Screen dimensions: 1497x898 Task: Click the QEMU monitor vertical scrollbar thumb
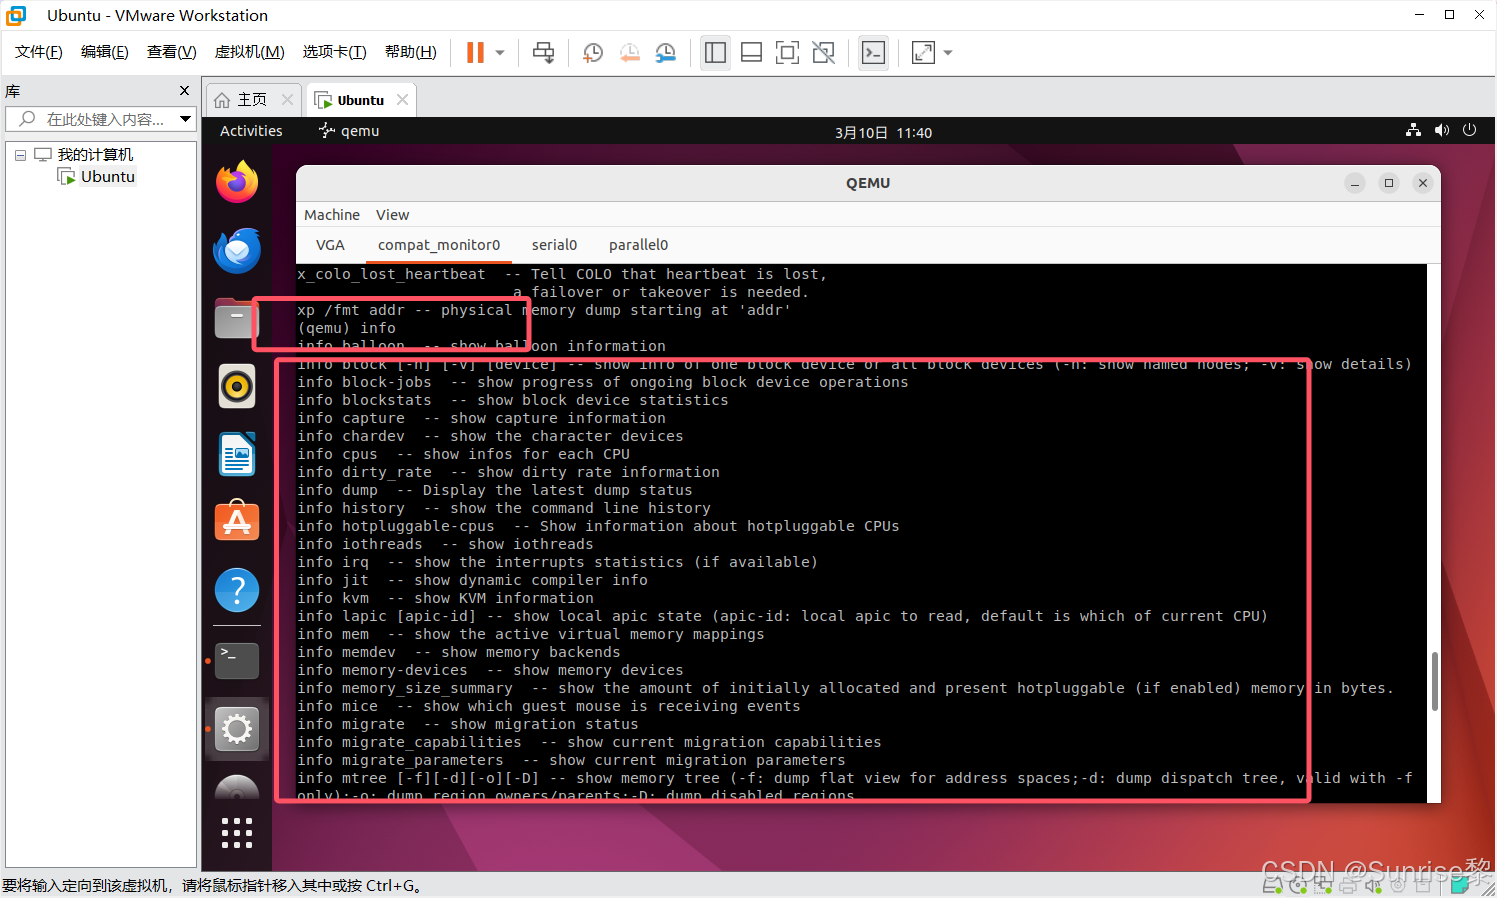point(1435,681)
